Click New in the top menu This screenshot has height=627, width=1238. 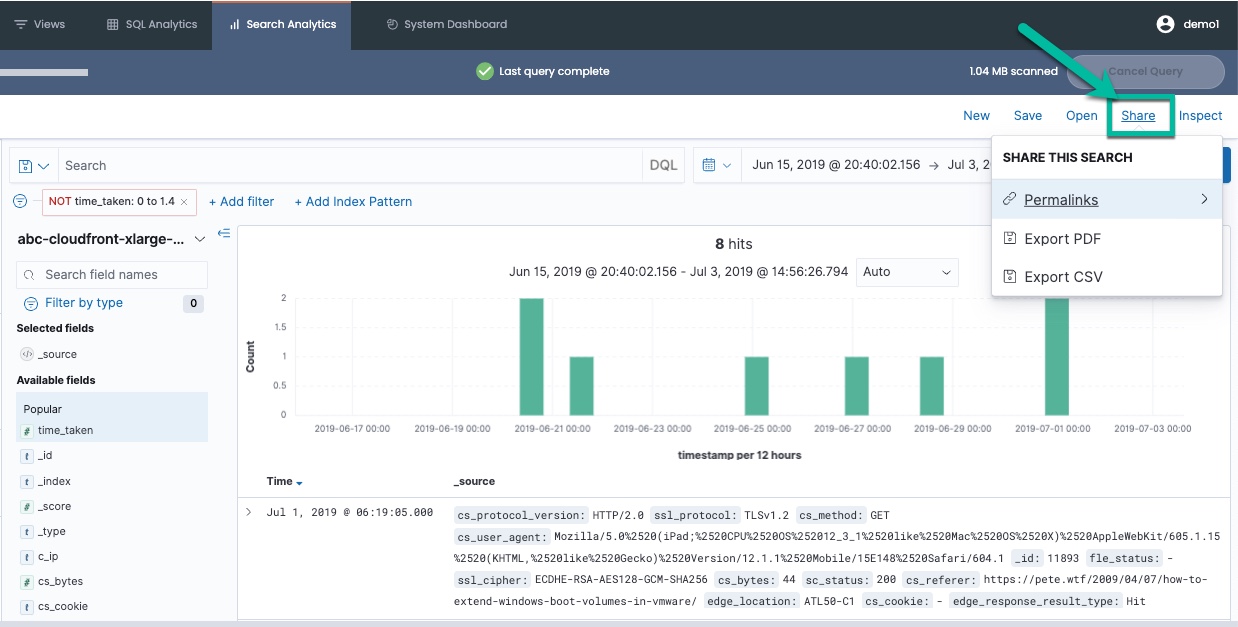tap(976, 116)
